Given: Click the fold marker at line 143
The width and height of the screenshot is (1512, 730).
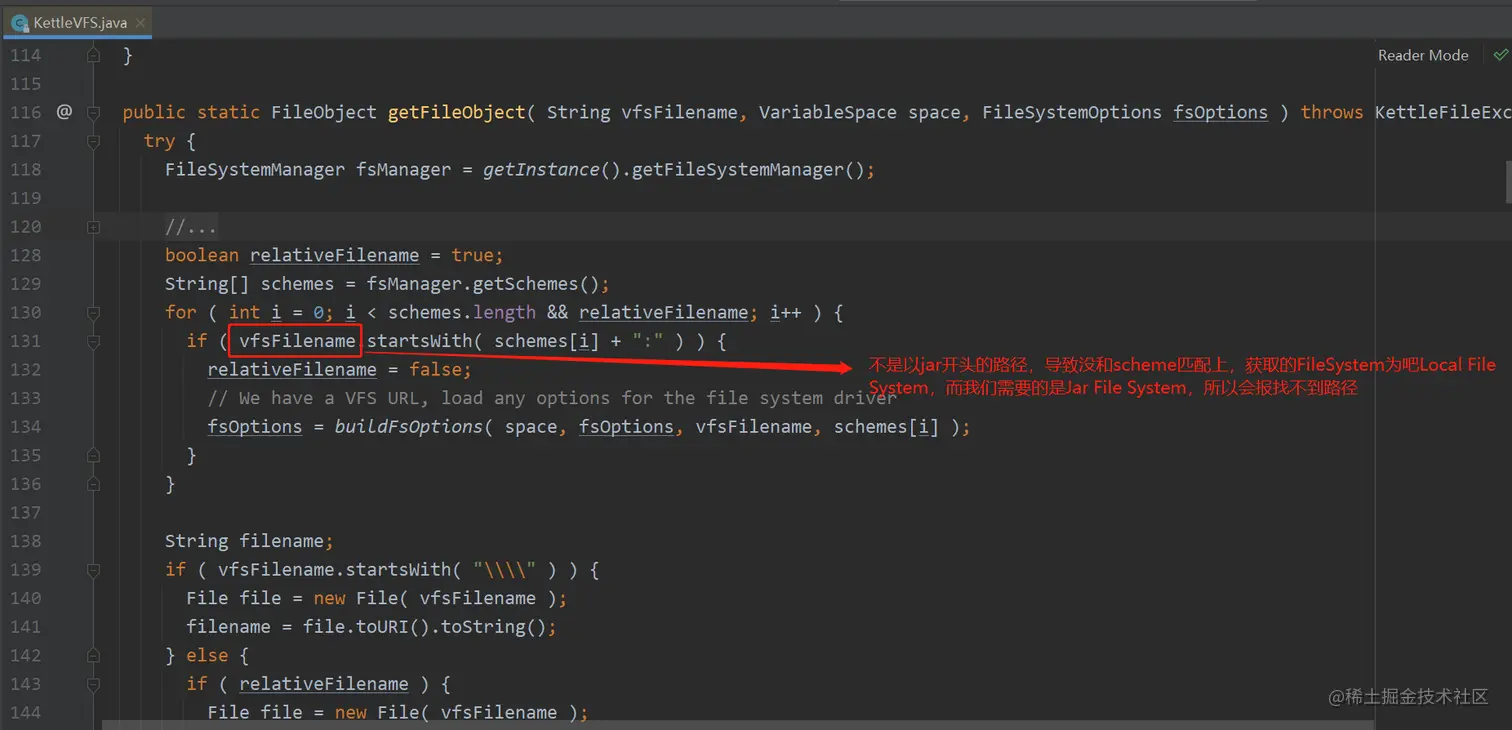Looking at the screenshot, I should [93, 683].
